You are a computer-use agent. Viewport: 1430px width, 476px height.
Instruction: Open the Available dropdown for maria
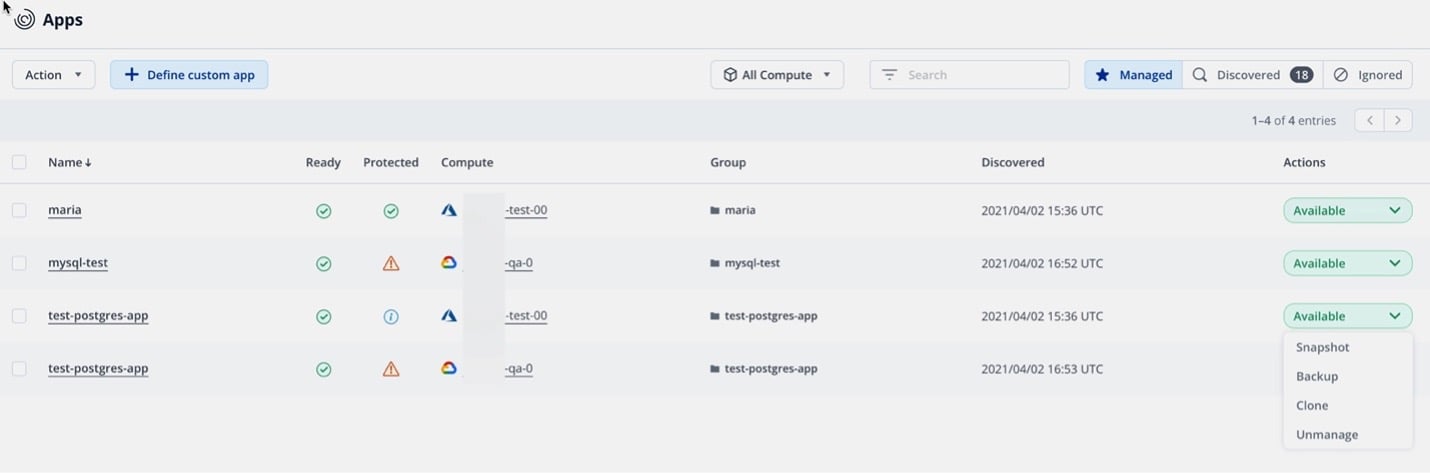(x=1347, y=211)
